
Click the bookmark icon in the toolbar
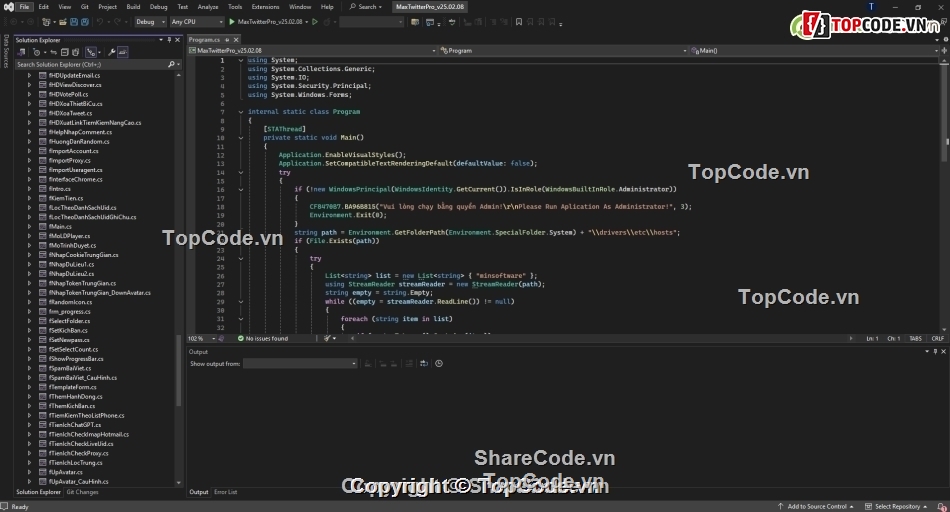[519, 22]
